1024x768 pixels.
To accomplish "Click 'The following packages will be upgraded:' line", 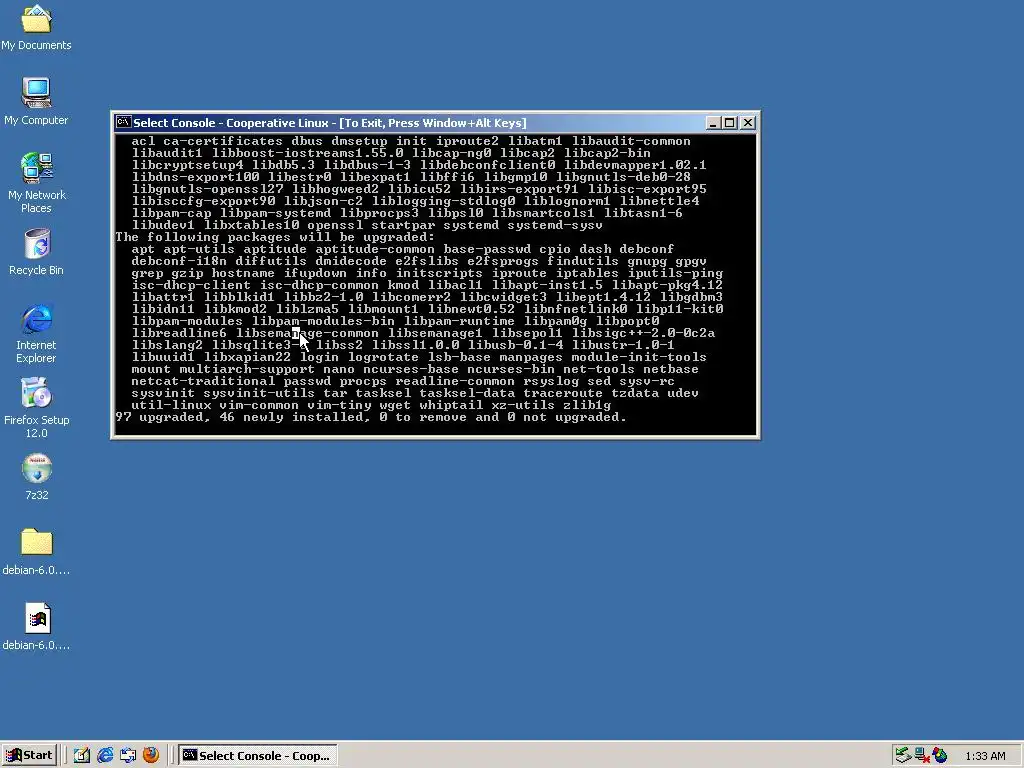I will point(275,236).
